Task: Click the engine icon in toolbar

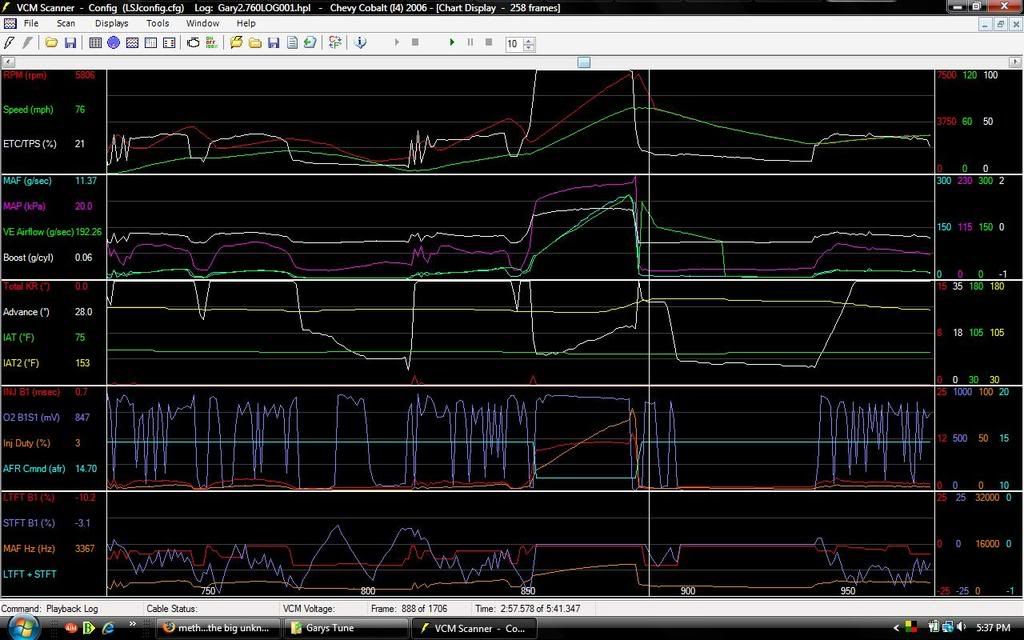Action: 194,43
